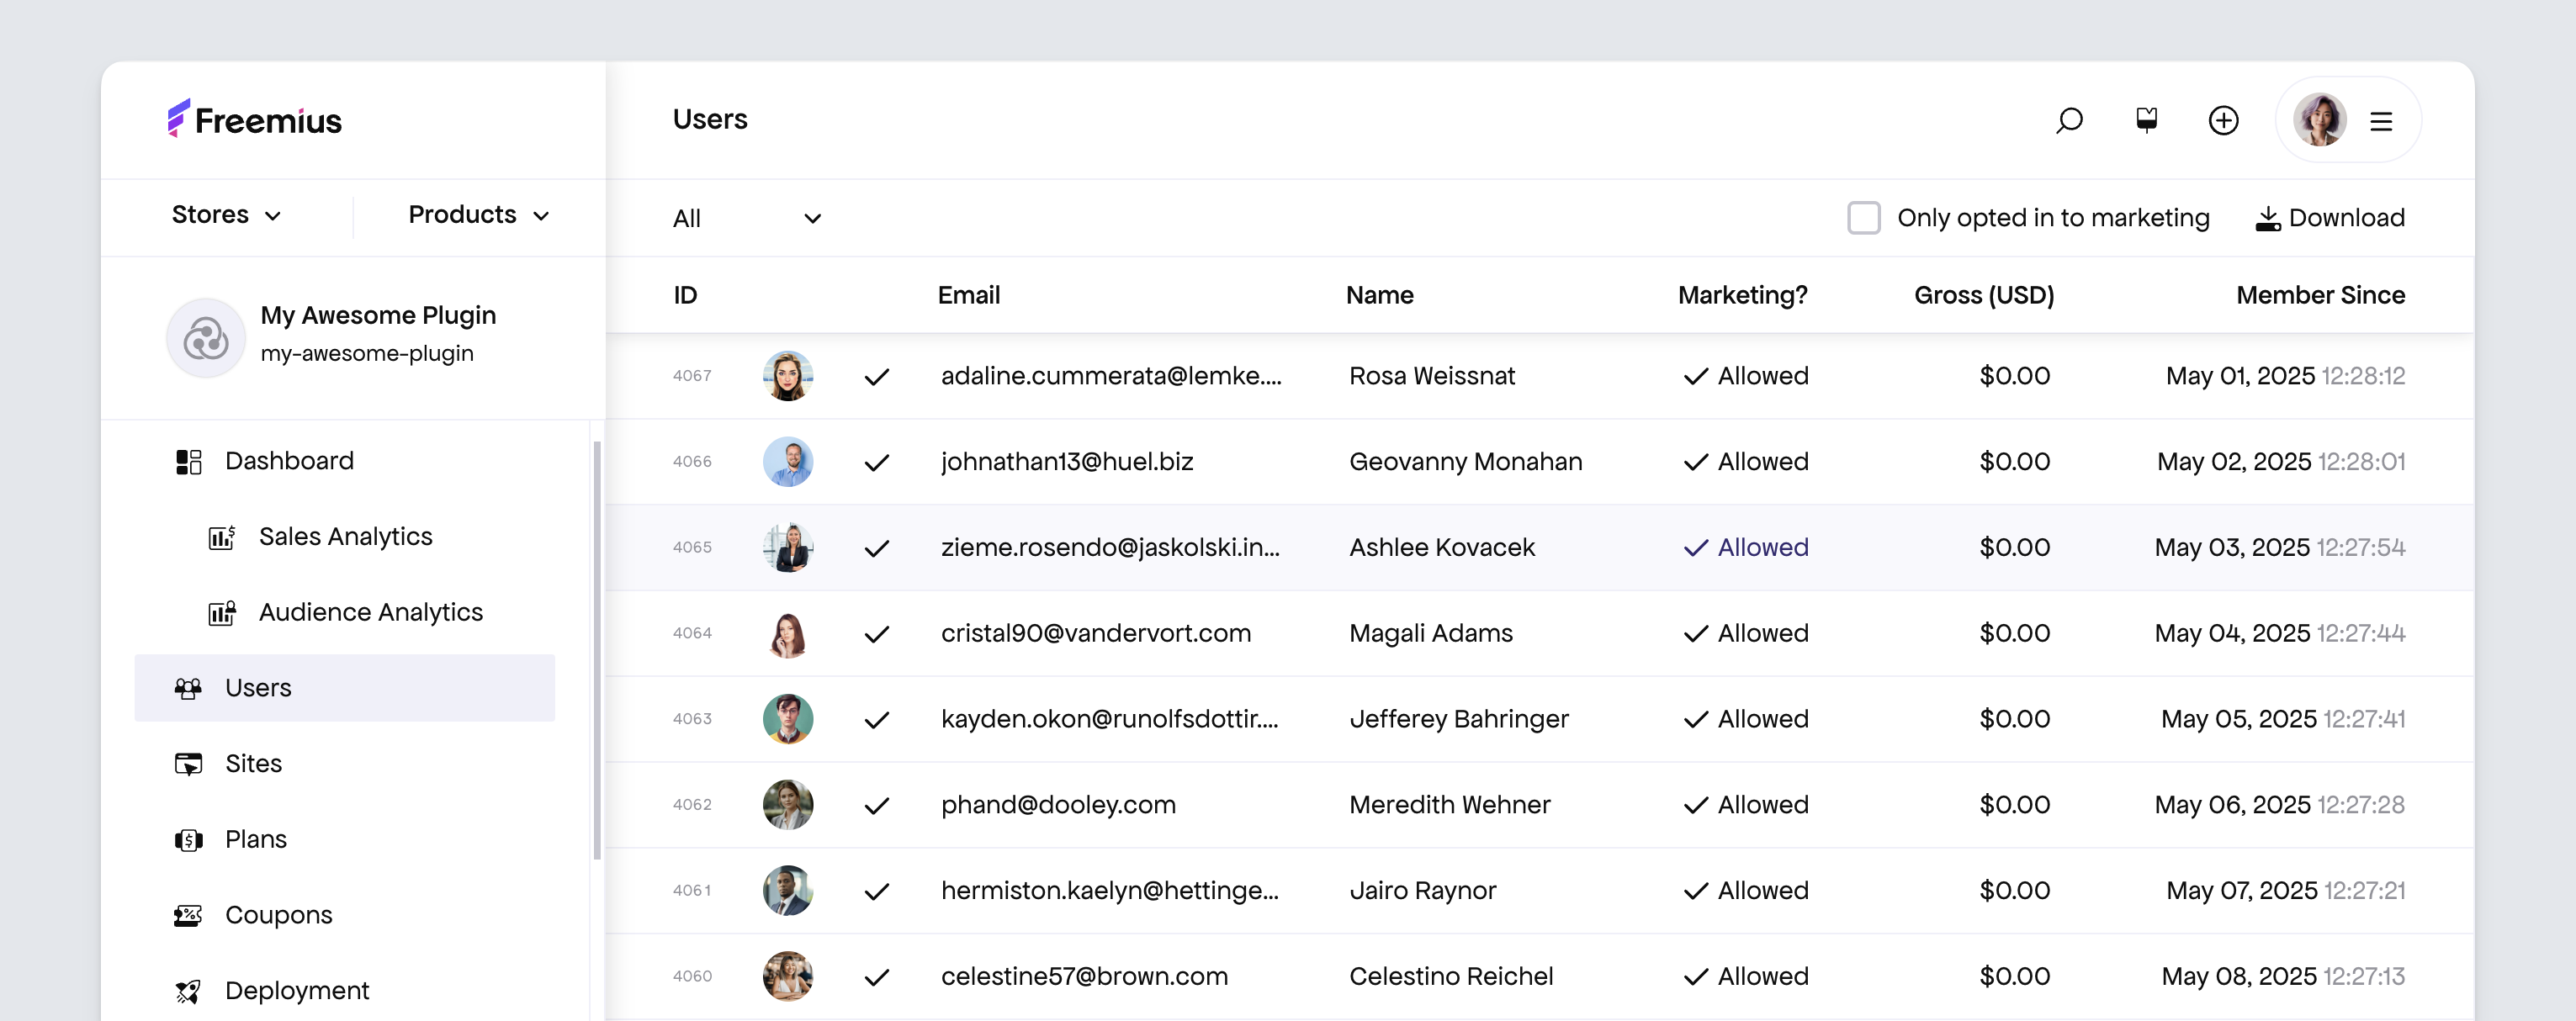
Task: Click the Sites icon in sidebar
Action: click(x=188, y=764)
